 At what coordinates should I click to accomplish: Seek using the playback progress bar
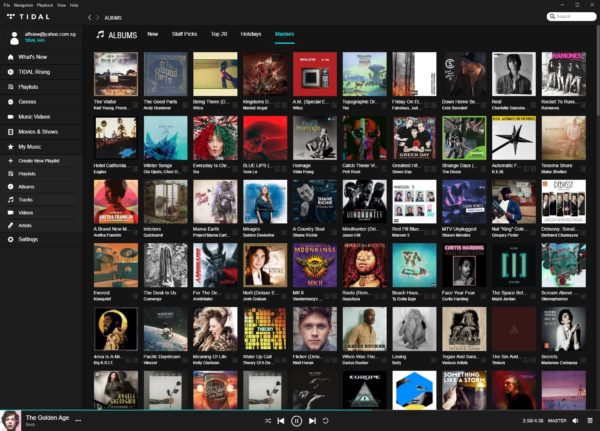(300, 410)
